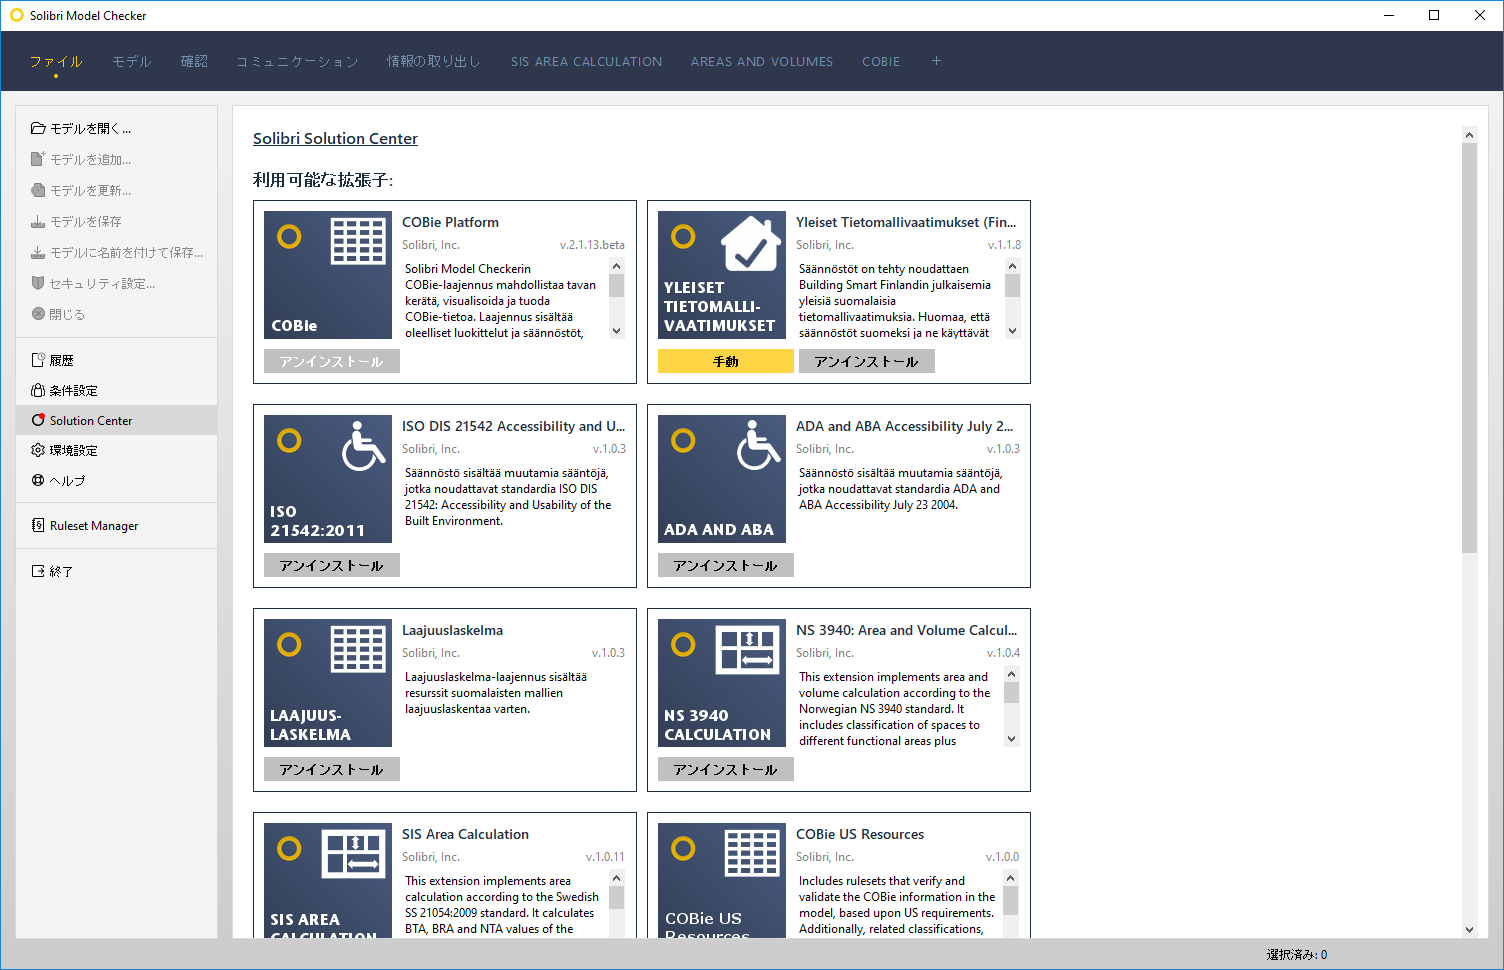This screenshot has width=1504, height=970.
Task: Click the COBie Platform title text
Action: [450, 222]
